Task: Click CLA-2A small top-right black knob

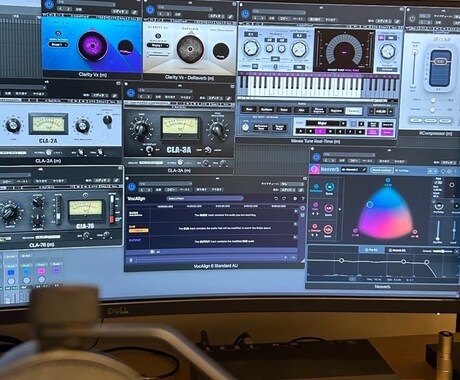Action: [107, 120]
